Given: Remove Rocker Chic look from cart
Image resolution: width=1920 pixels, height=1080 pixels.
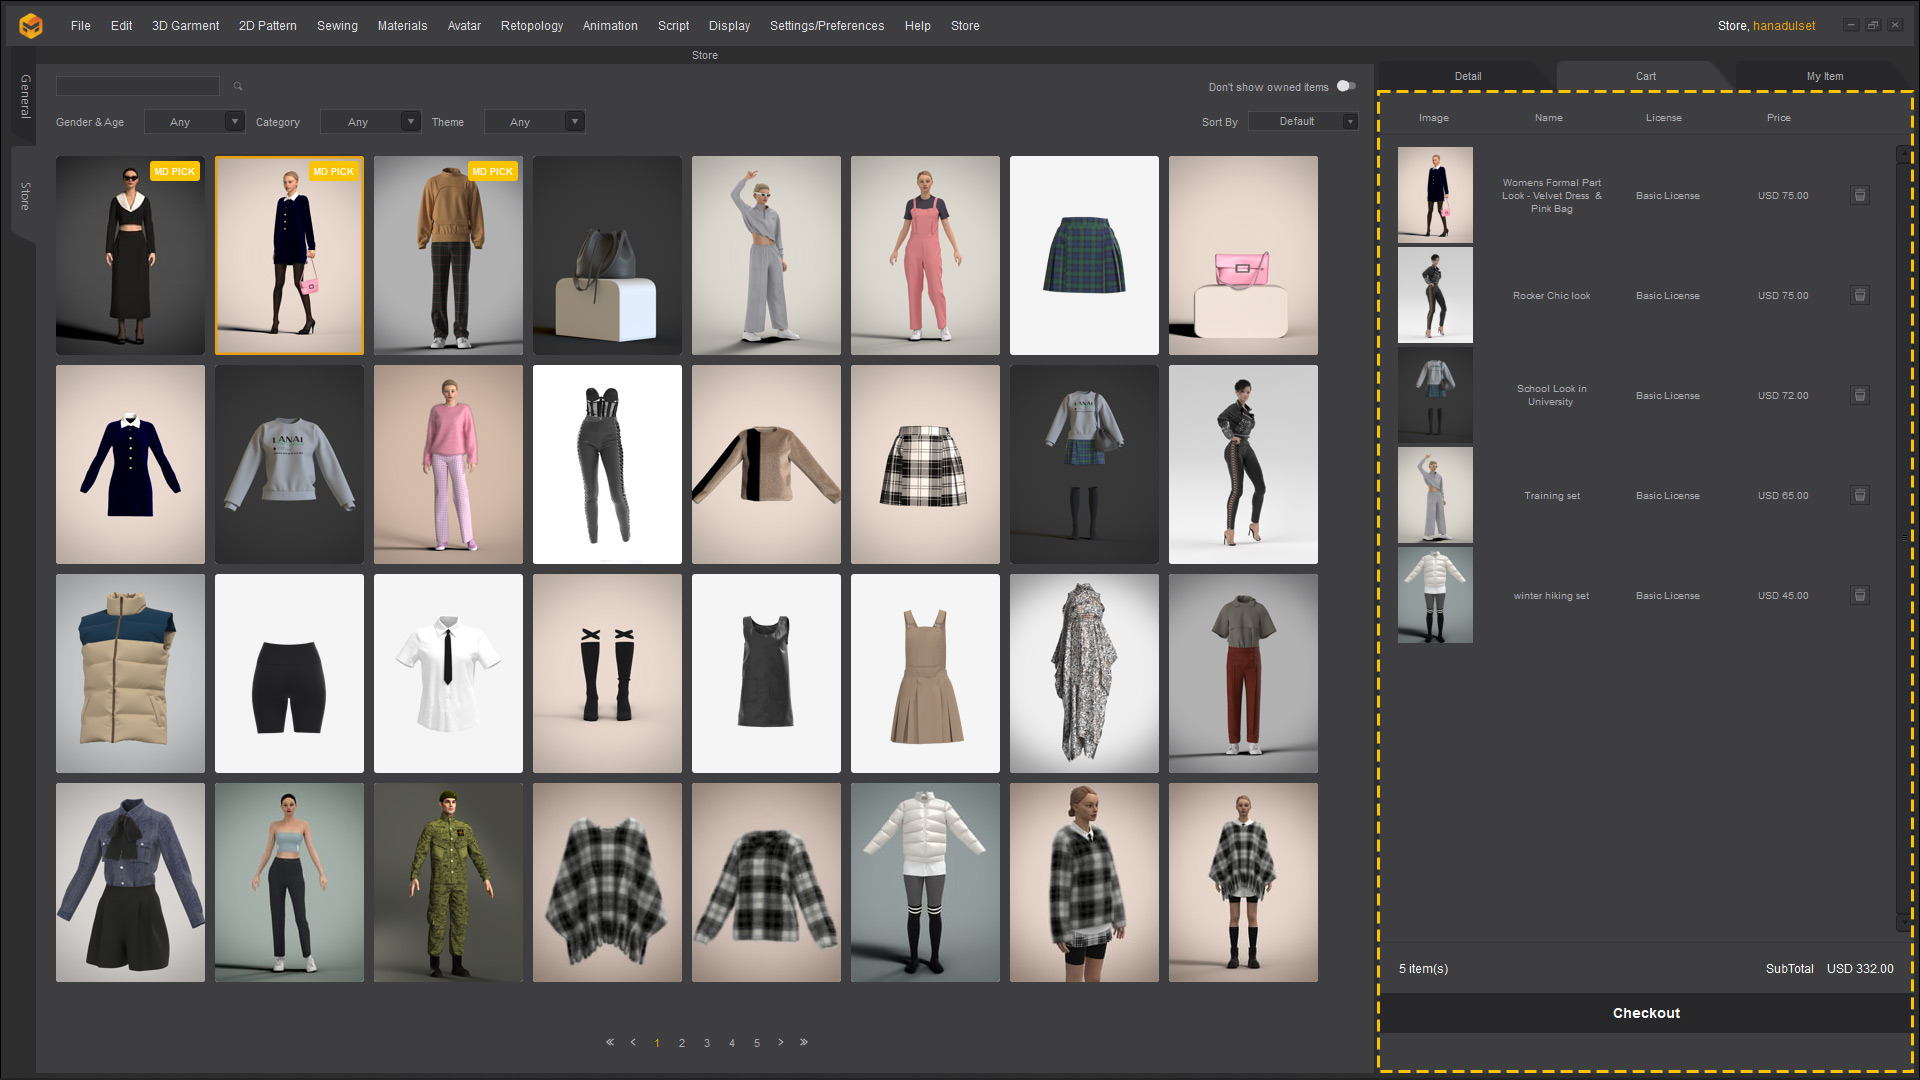Looking at the screenshot, I should [1859, 296].
